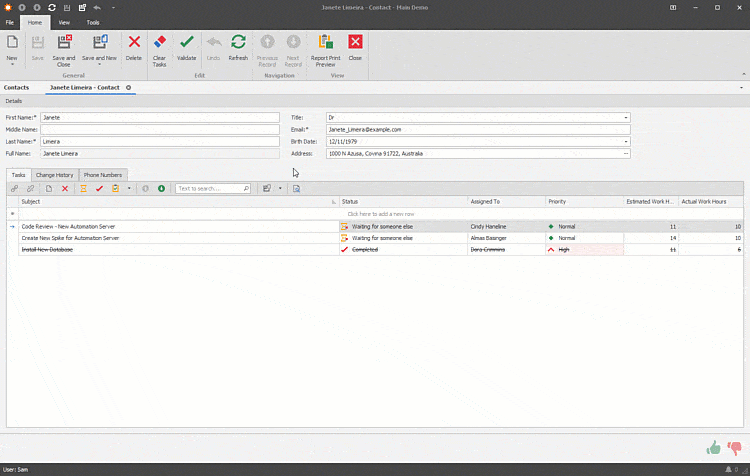750x476 pixels.
Task: Click the Save and Close ribbon icon
Action: (64, 42)
